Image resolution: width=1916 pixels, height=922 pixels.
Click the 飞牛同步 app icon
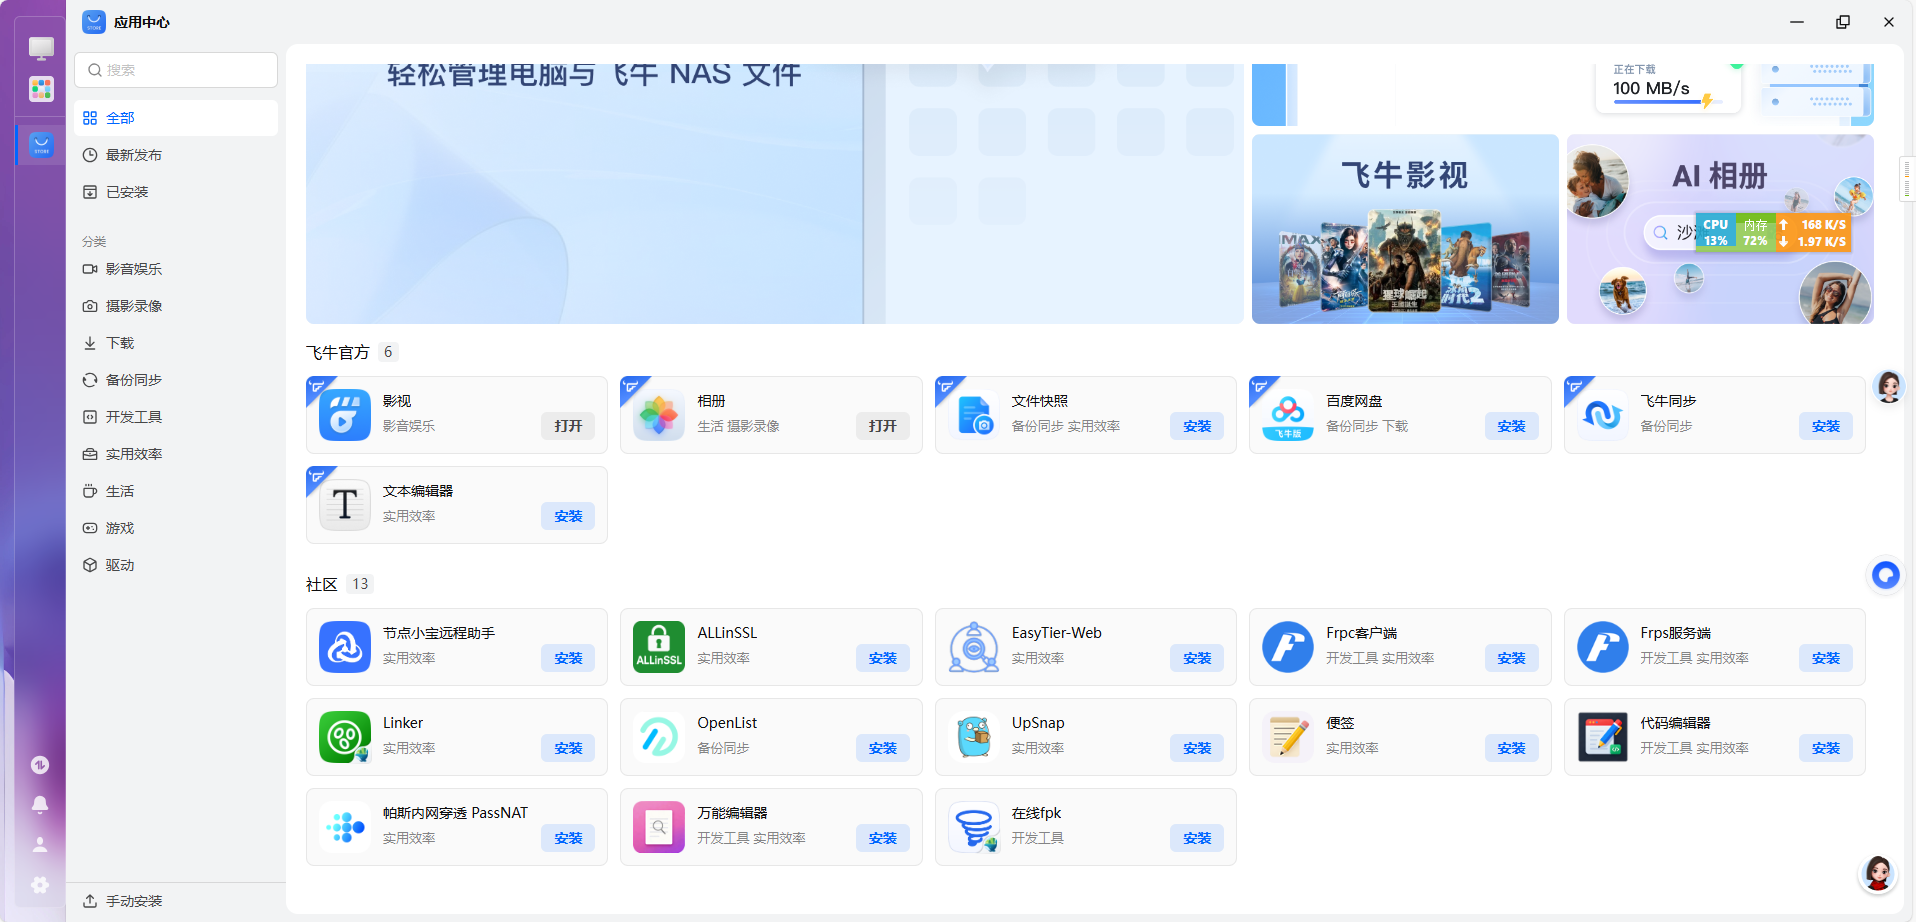1602,416
